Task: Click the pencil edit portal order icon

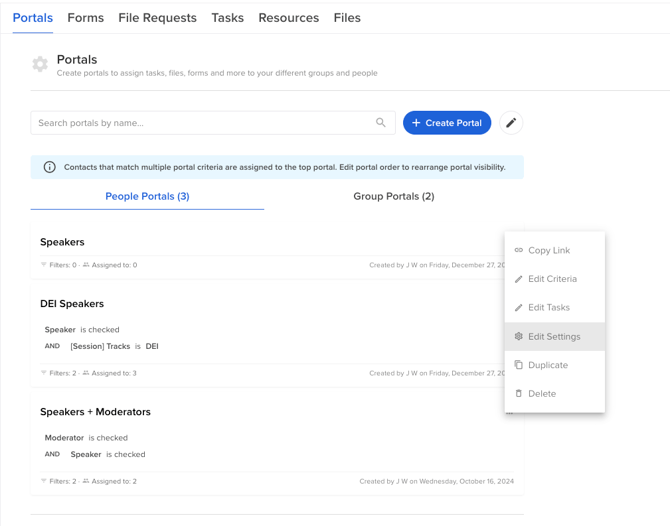Action: 511,123
